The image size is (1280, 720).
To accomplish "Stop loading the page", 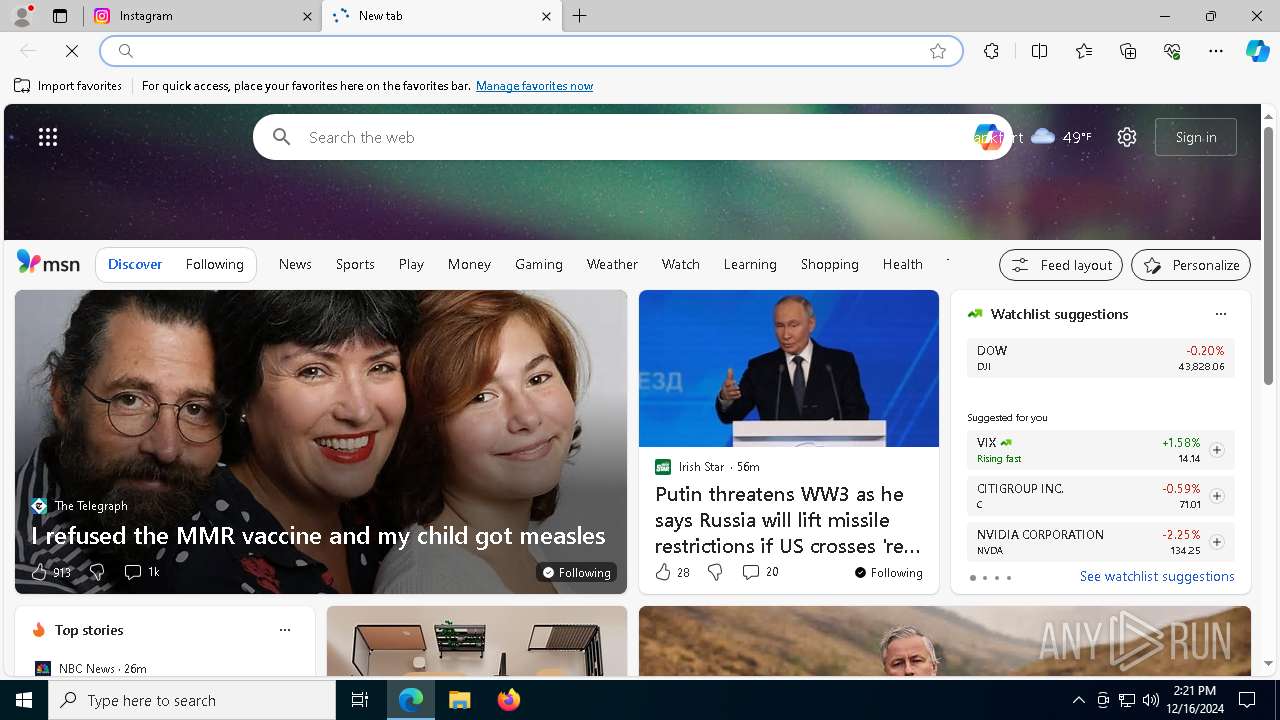I will (72, 51).
